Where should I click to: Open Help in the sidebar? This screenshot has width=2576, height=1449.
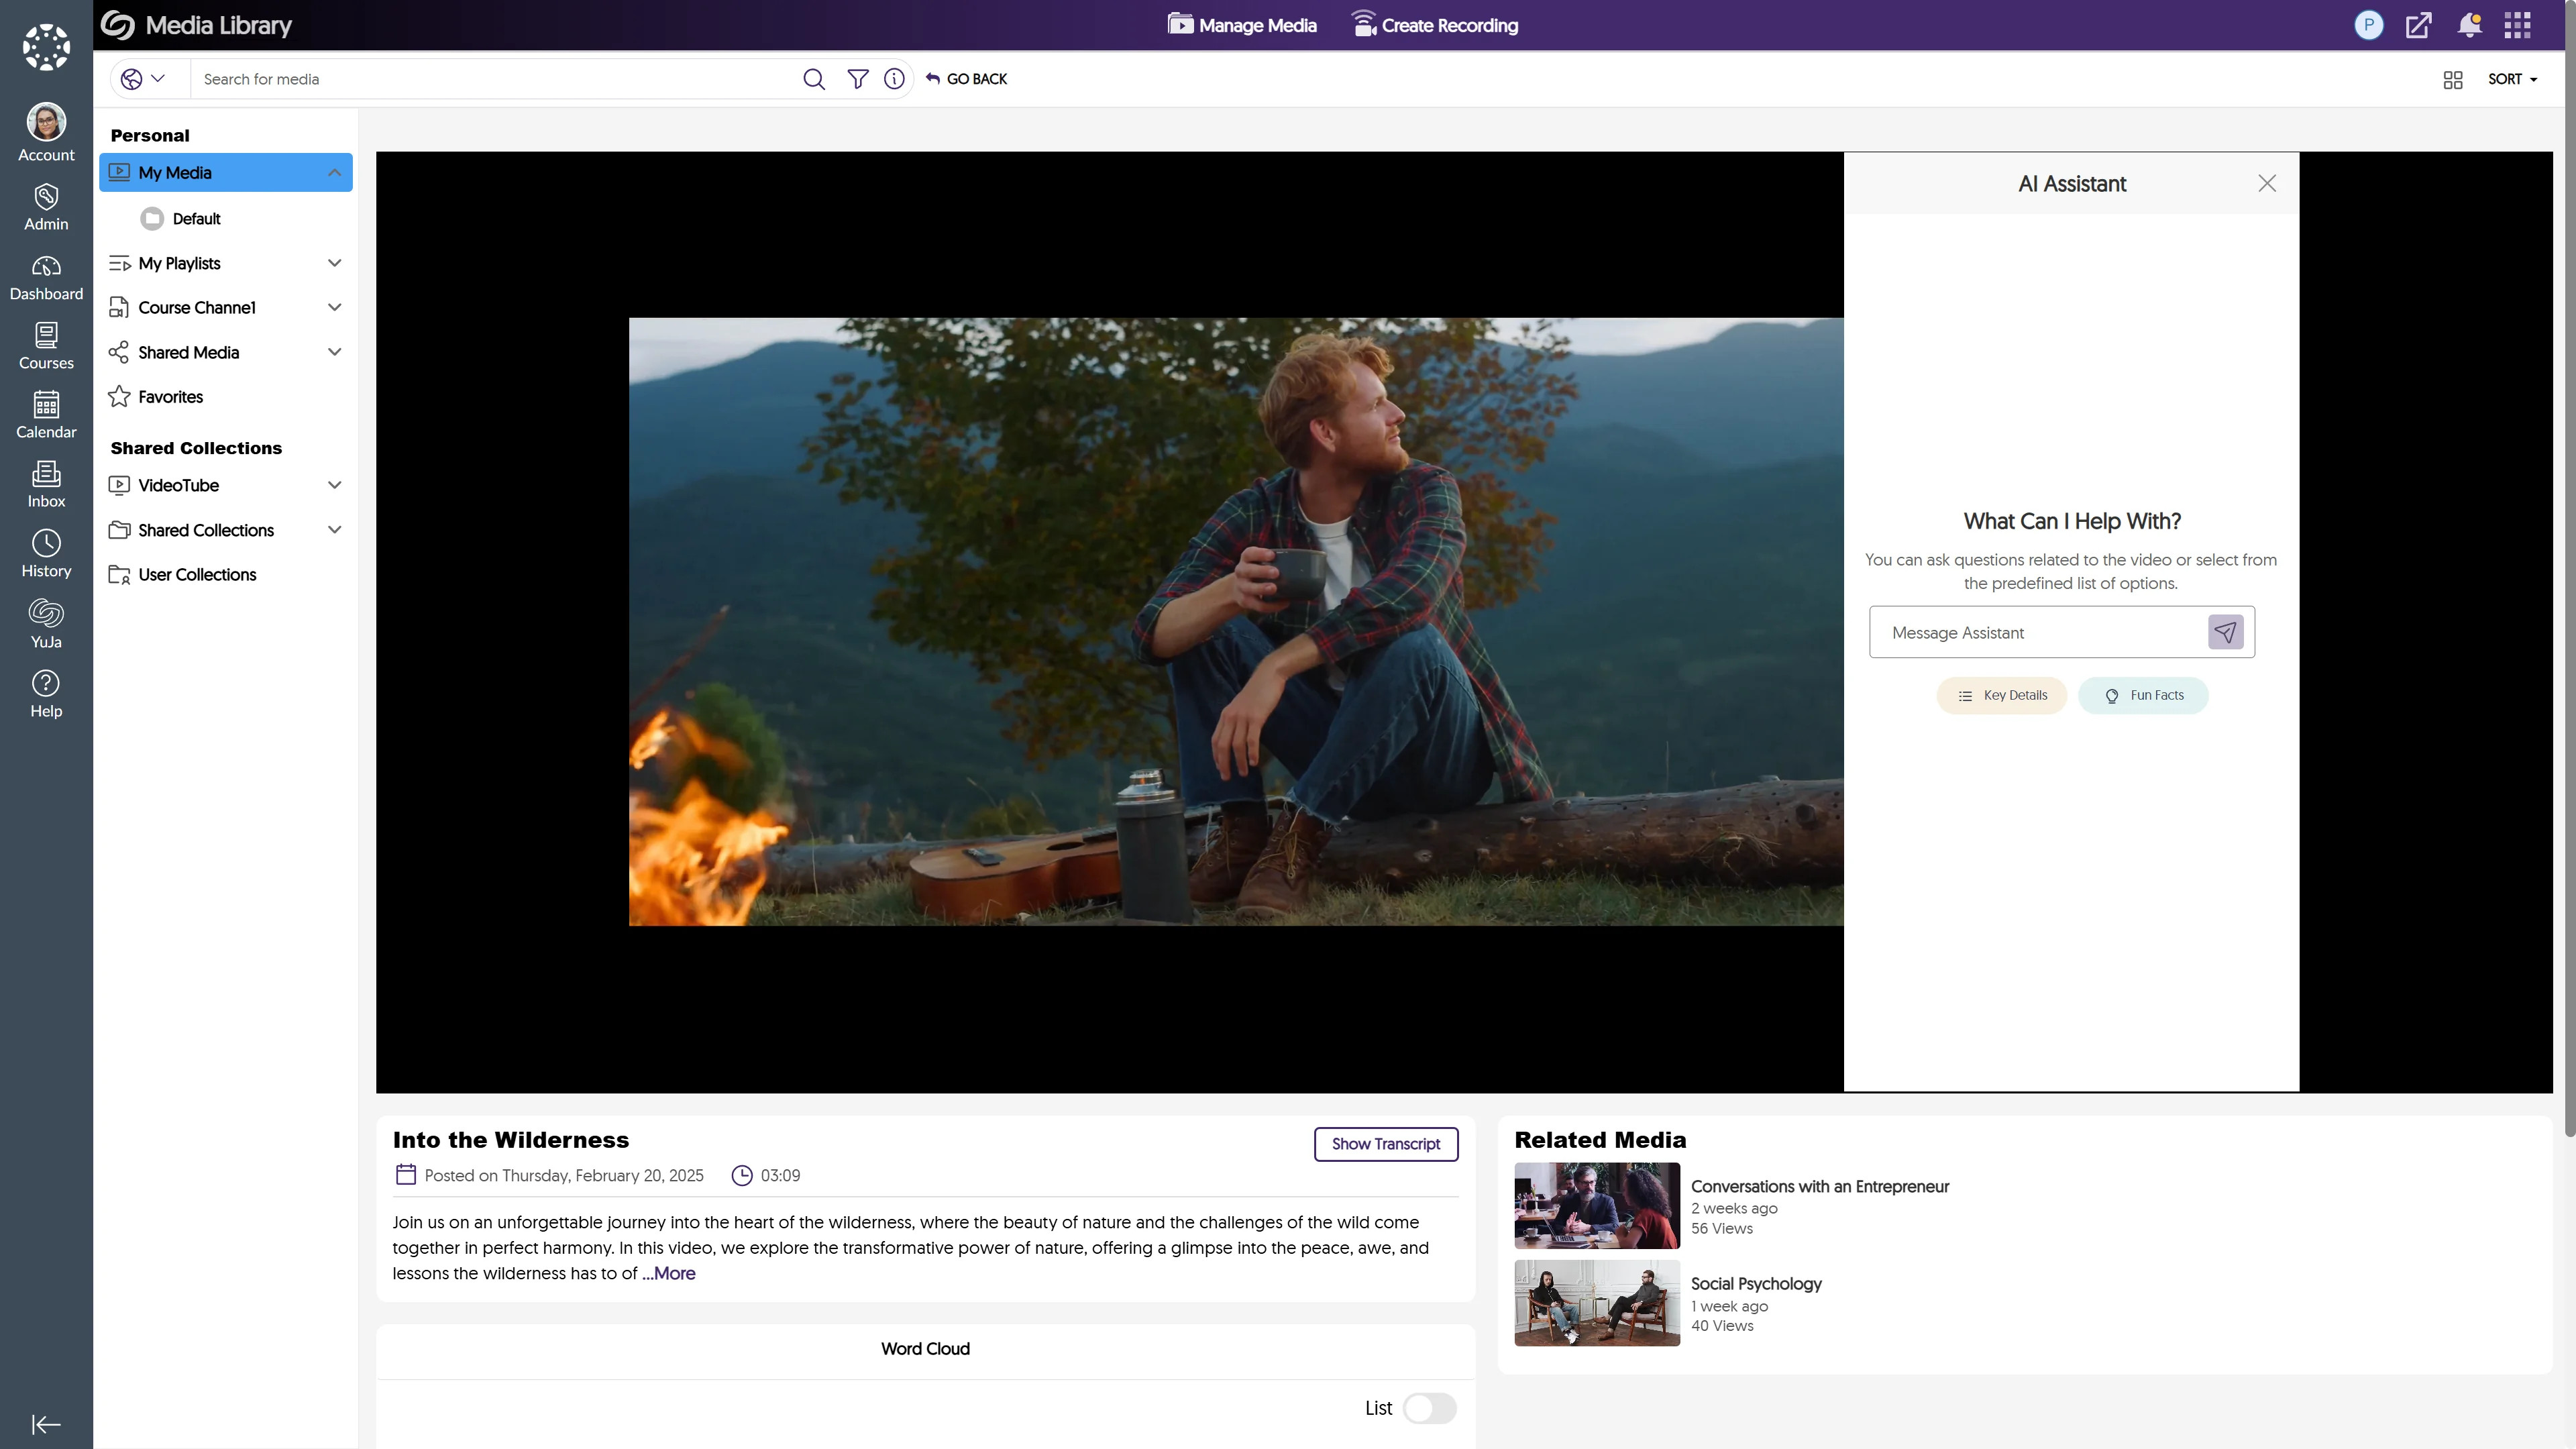pyautogui.click(x=46, y=694)
